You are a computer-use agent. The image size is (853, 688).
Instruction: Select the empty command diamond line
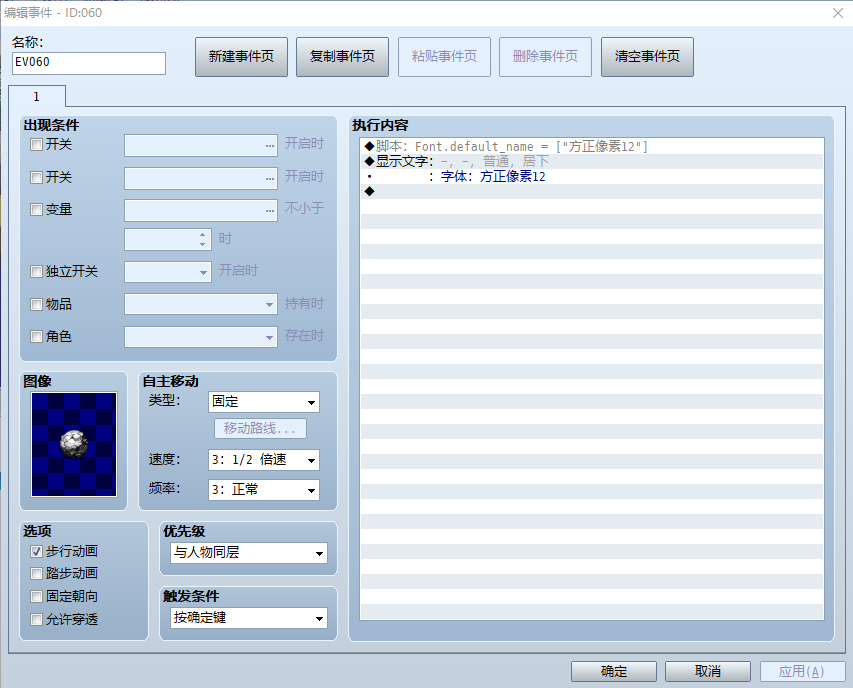point(592,191)
